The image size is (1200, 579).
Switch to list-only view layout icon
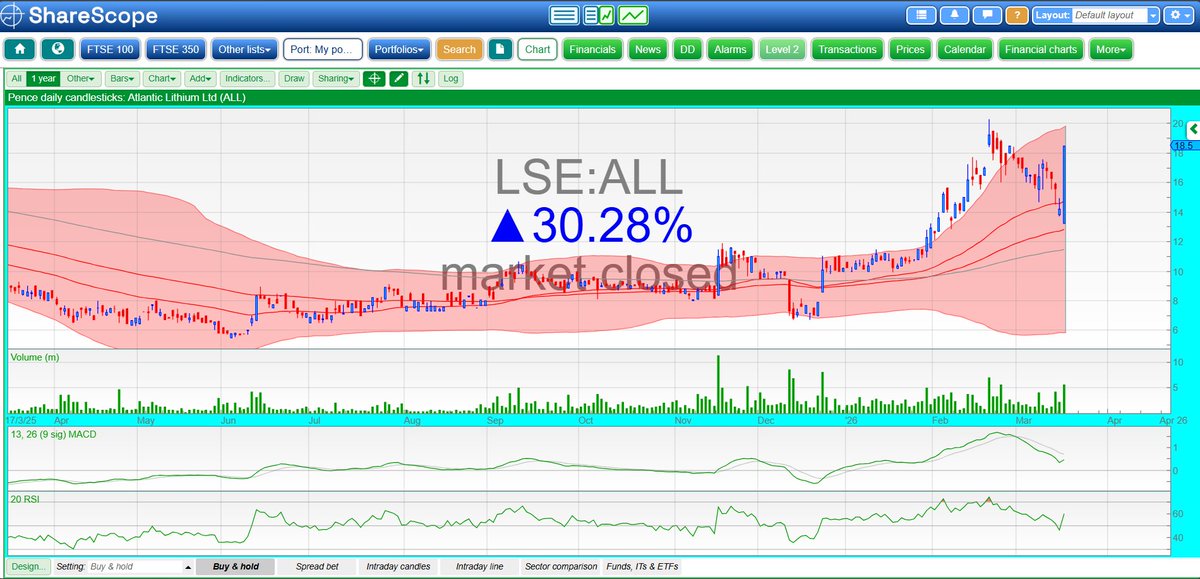pyautogui.click(x=564, y=15)
